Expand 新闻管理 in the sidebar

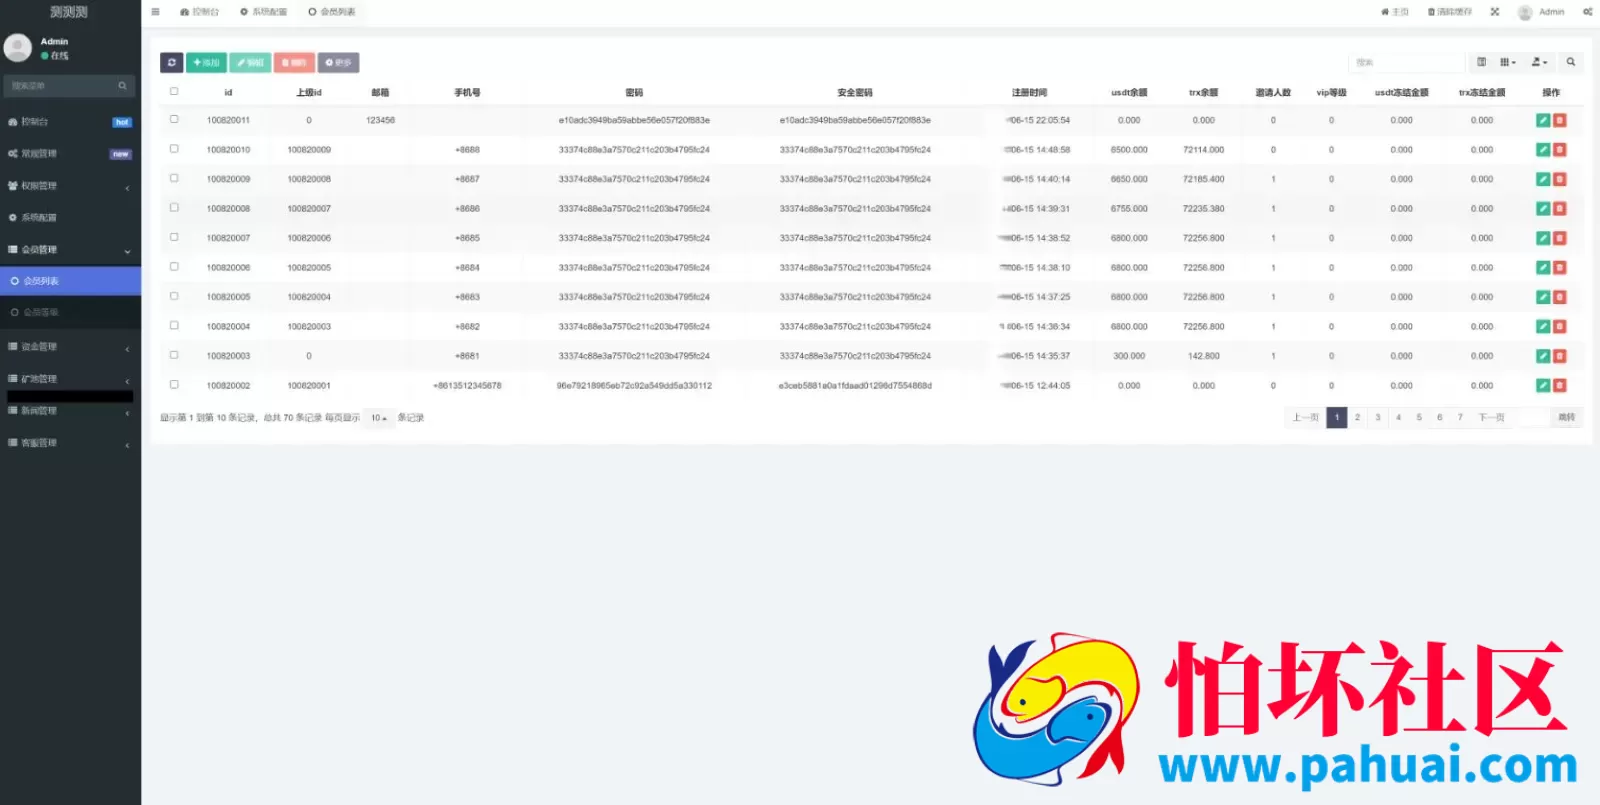pyautogui.click(x=70, y=411)
